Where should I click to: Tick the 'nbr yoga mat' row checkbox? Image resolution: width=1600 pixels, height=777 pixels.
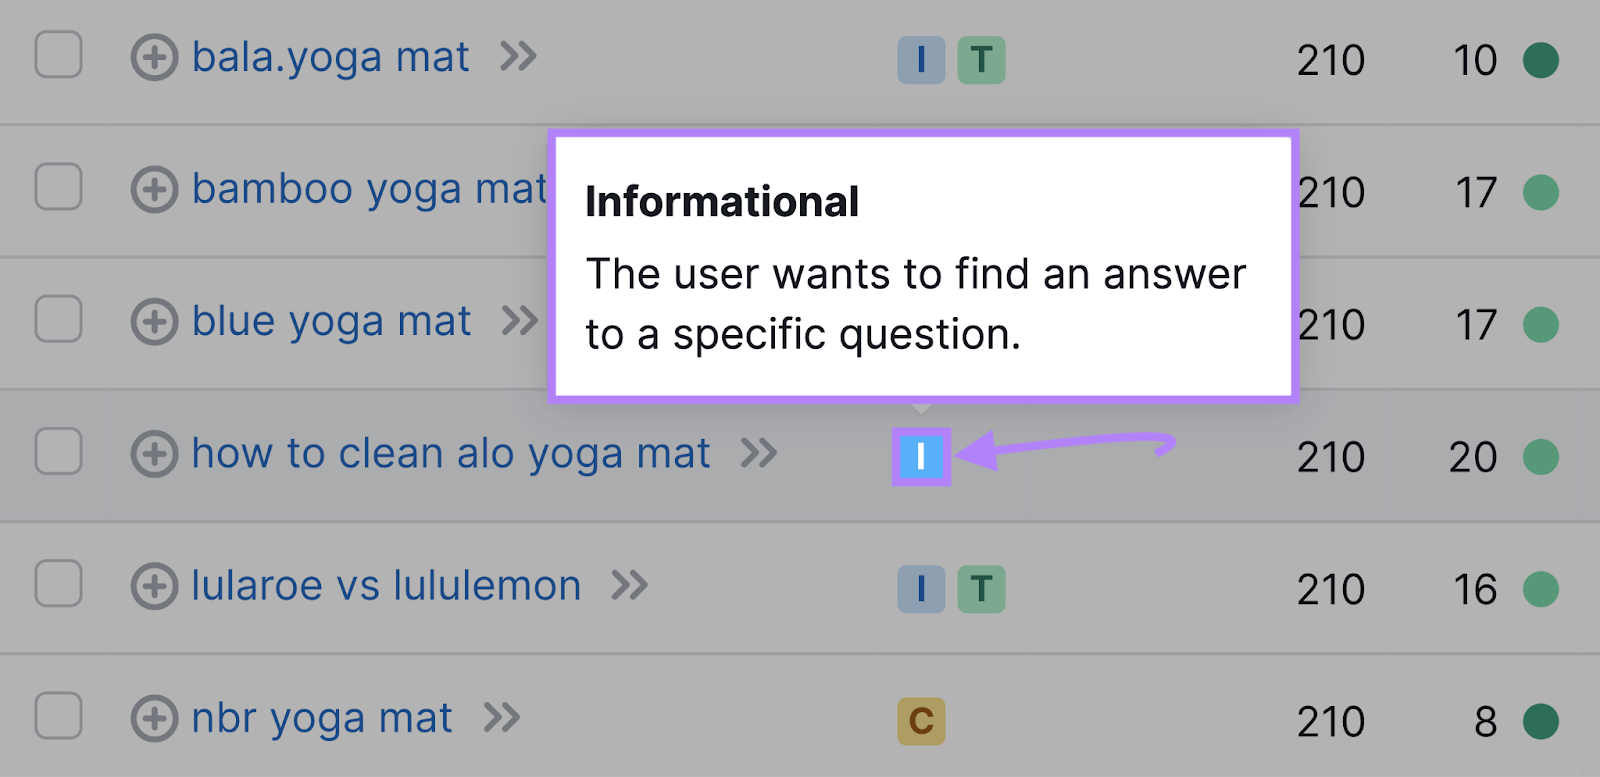[x=59, y=716]
